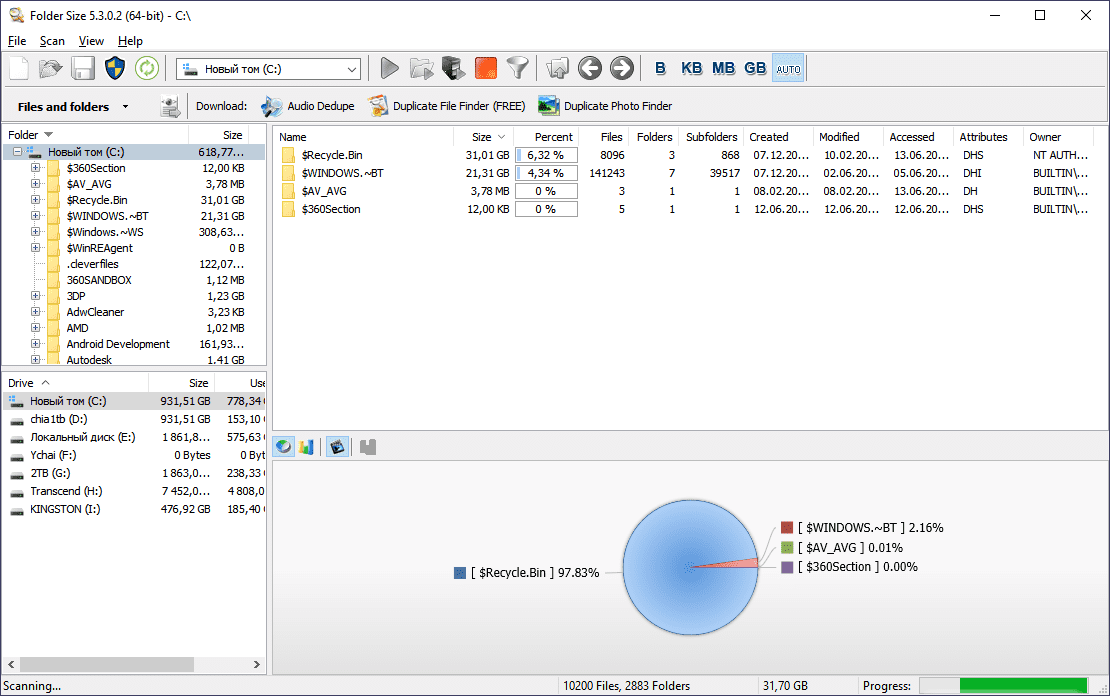This screenshot has height=696, width=1110.
Task: Save the scan report using the floppy disk icon
Action: (x=85, y=68)
